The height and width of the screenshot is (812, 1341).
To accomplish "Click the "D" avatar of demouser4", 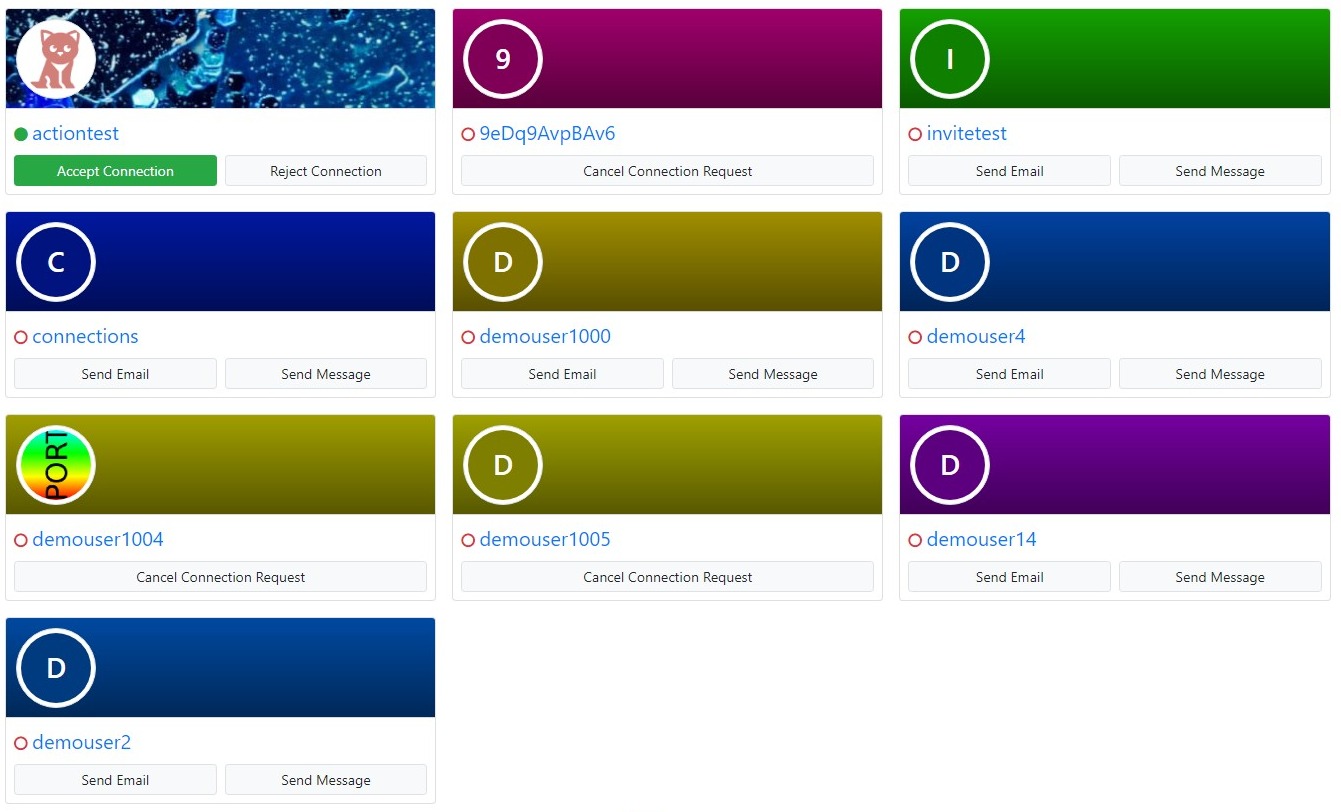I will 950,262.
